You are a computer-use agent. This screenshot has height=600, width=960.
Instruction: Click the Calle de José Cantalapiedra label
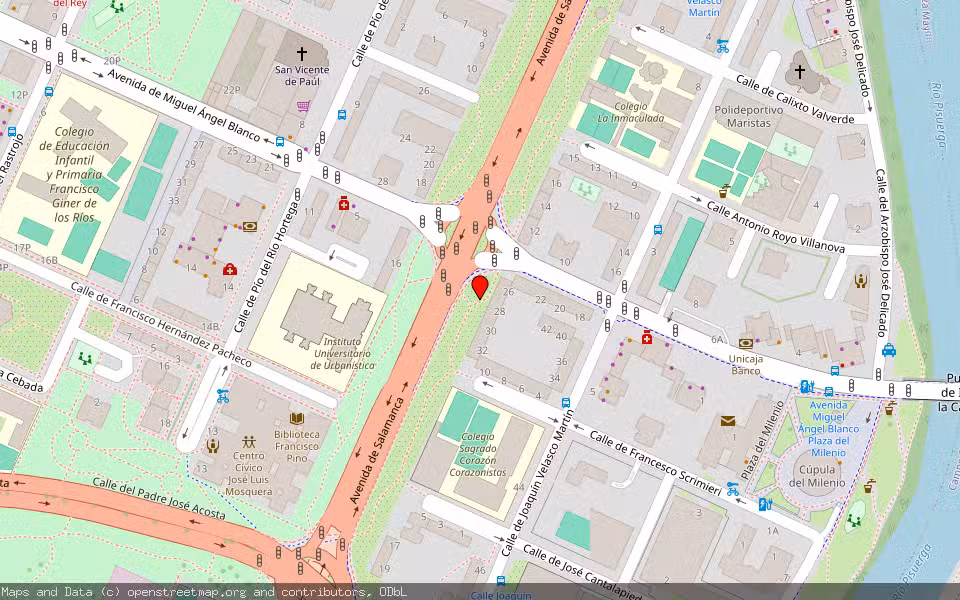[x=582, y=573]
